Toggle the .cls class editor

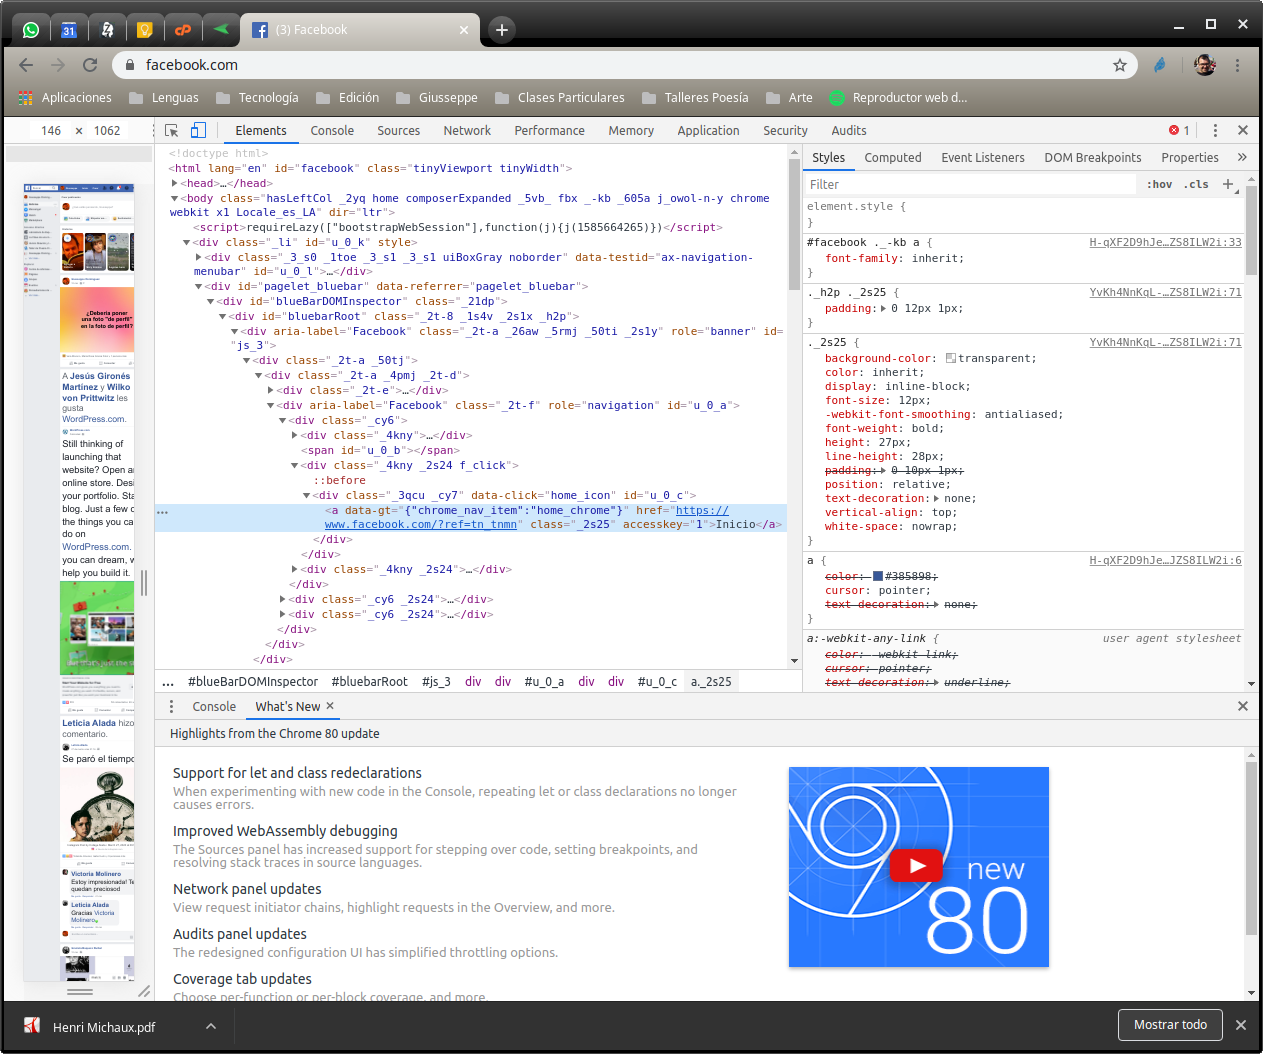pos(1196,184)
